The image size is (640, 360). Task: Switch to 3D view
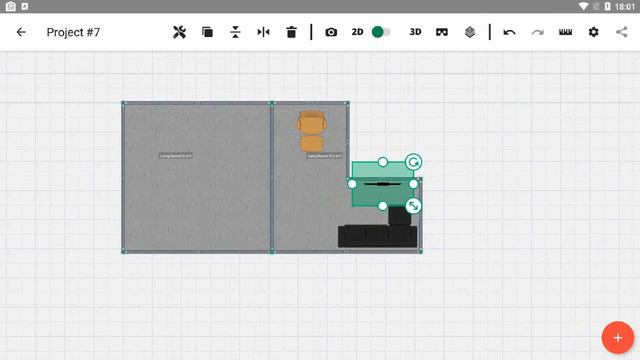pos(415,32)
